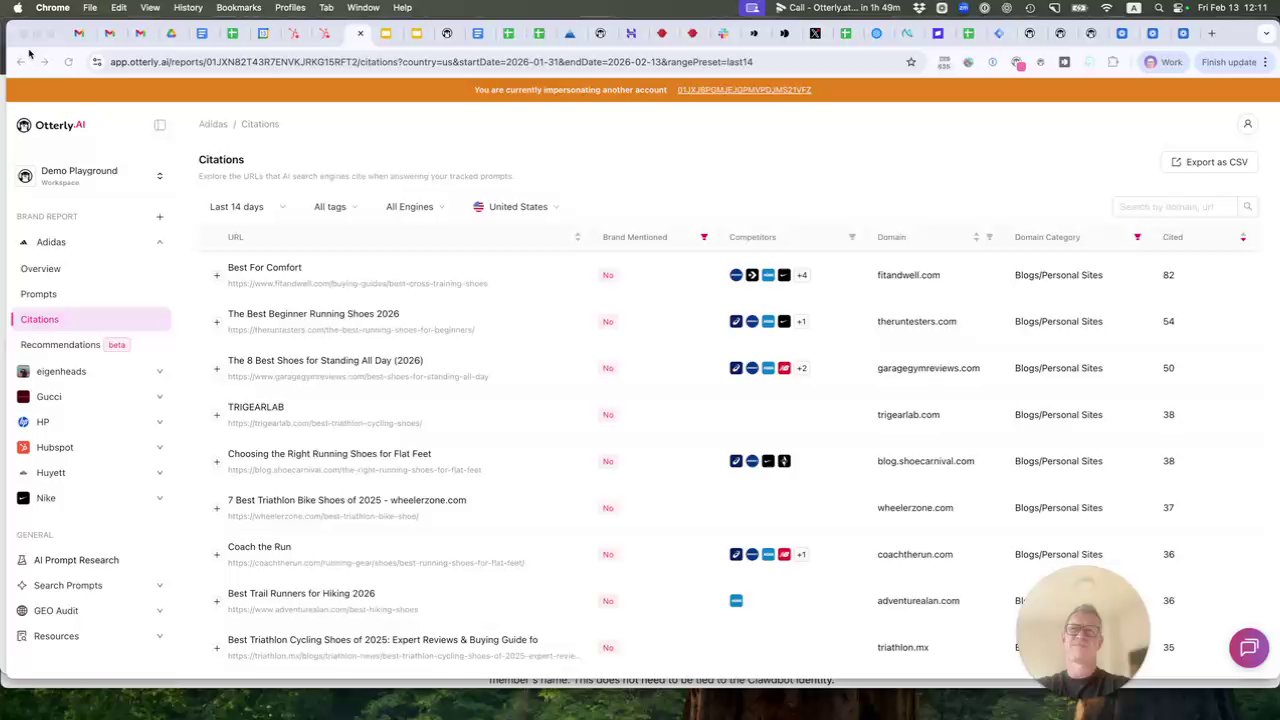The width and height of the screenshot is (1280, 720).
Task: Collapse the Adidas brand section
Action: pyautogui.click(x=159, y=242)
